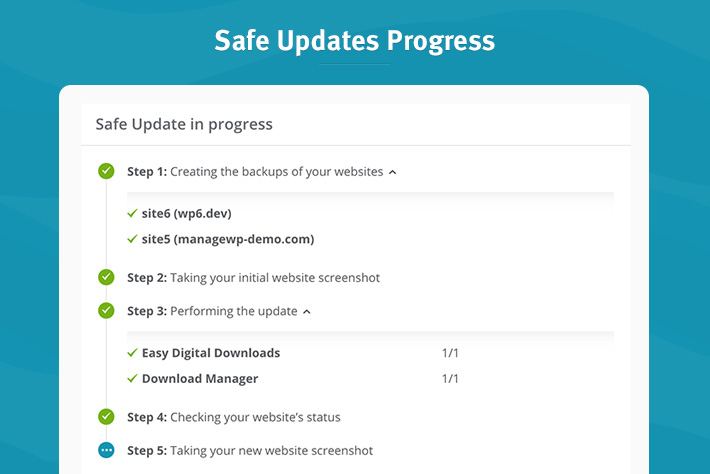Viewport: 710px width, 474px height.
Task: Click the Step 1 green checkmark icon
Action: 107,171
